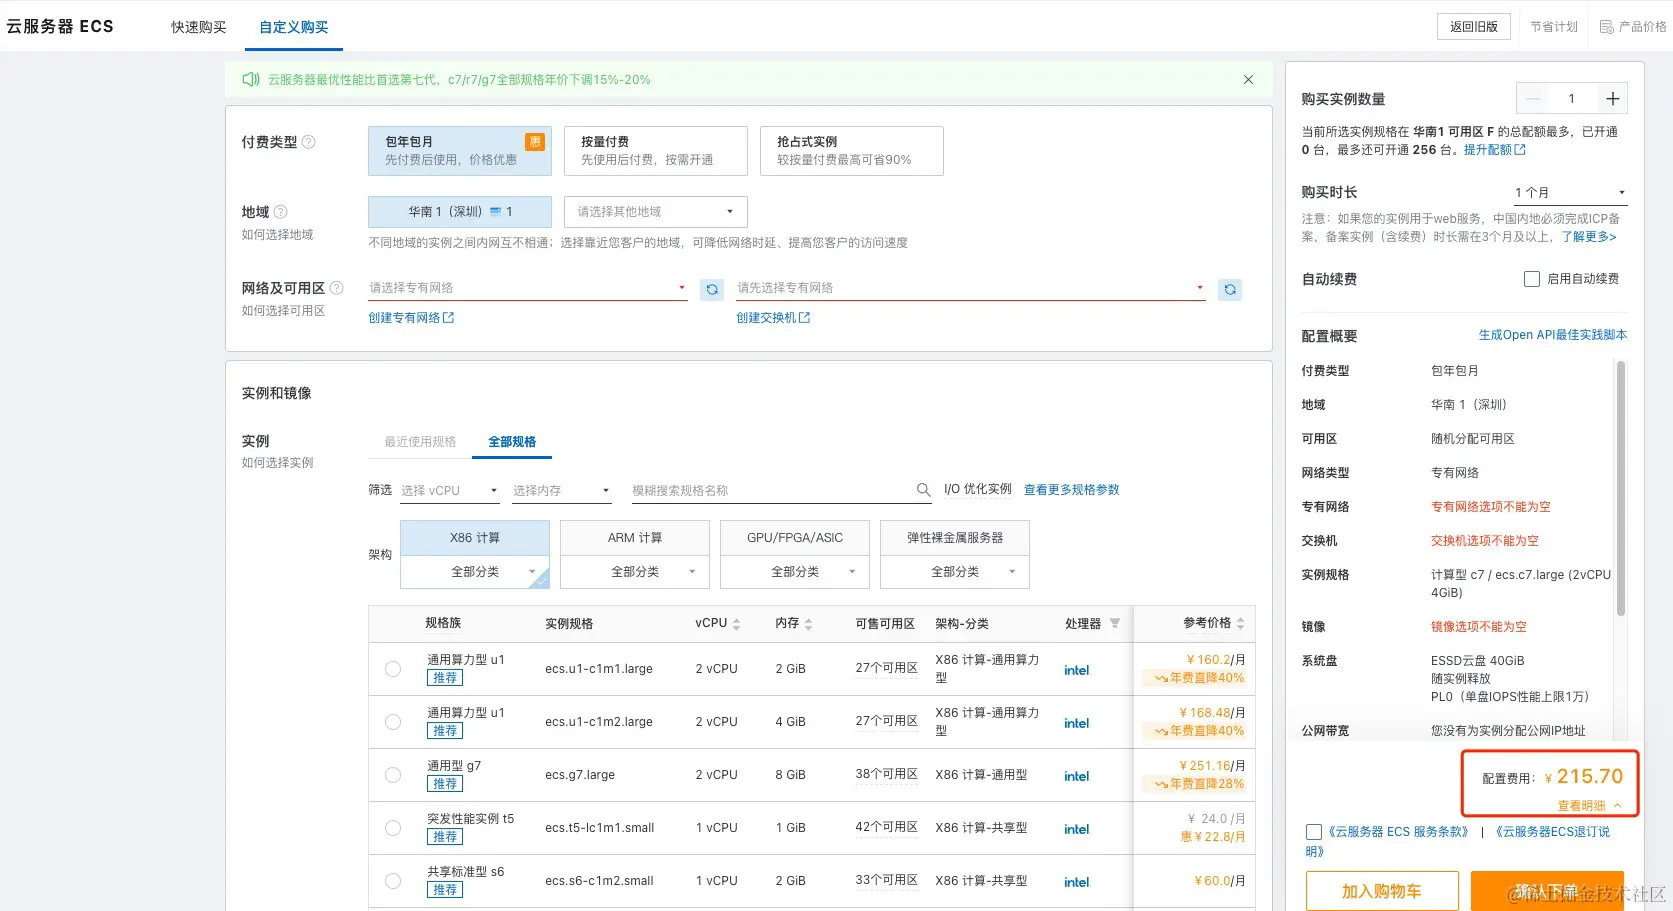Select the ARM 计算 architecture
This screenshot has width=1673, height=911.
pyautogui.click(x=635, y=538)
